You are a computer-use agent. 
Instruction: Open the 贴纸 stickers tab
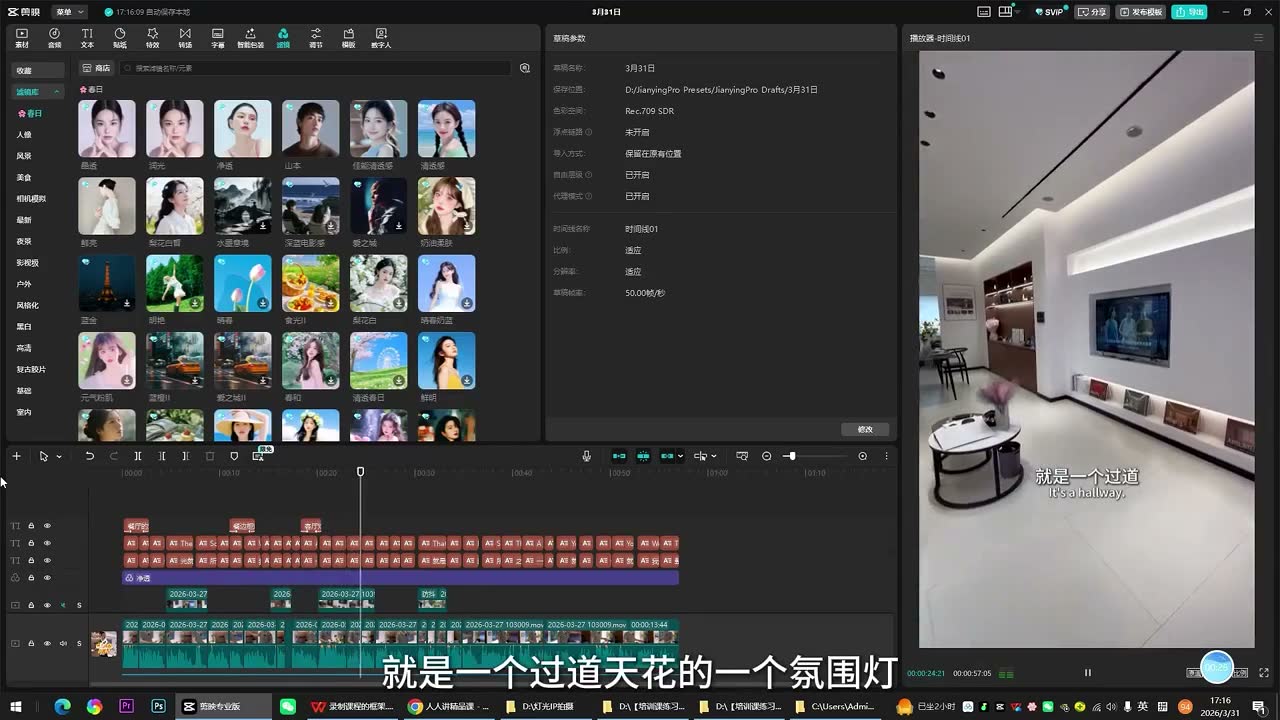coord(120,38)
